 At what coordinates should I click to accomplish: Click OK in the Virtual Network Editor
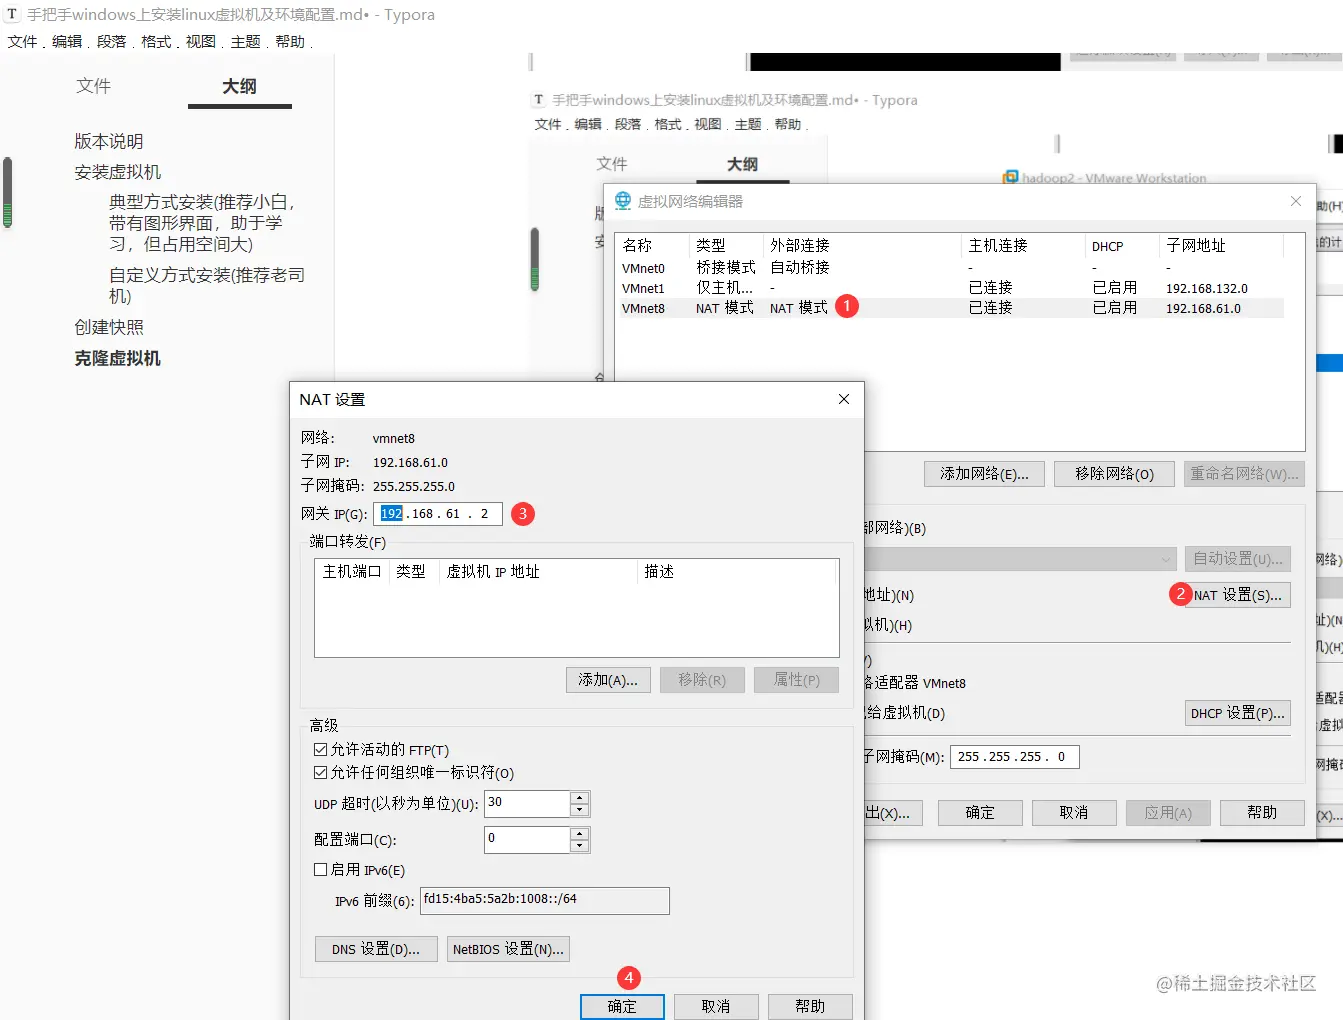point(980,813)
